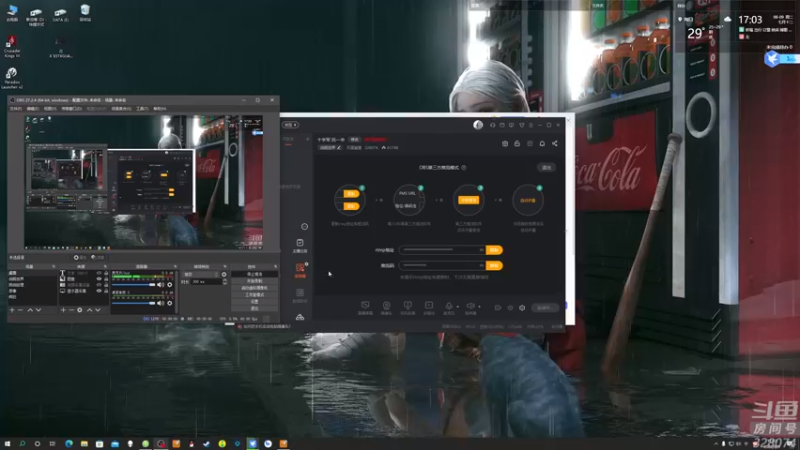The height and width of the screenshot is (450, 800).
Task: Open the View menu in OBS
Action: tap(50, 108)
